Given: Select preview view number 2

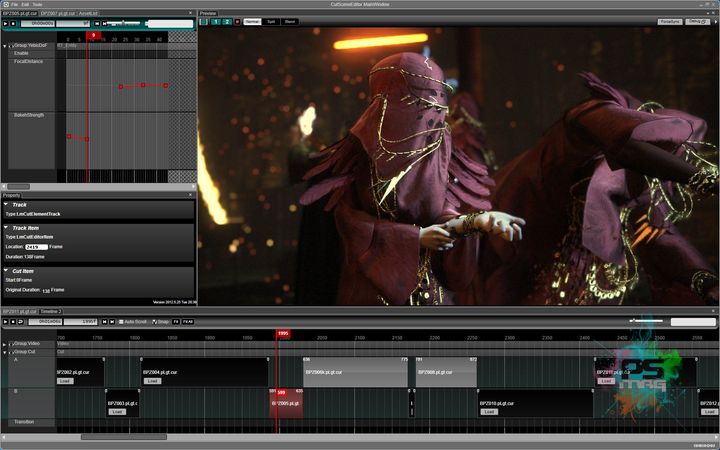Looking at the screenshot, I should coord(225,21).
